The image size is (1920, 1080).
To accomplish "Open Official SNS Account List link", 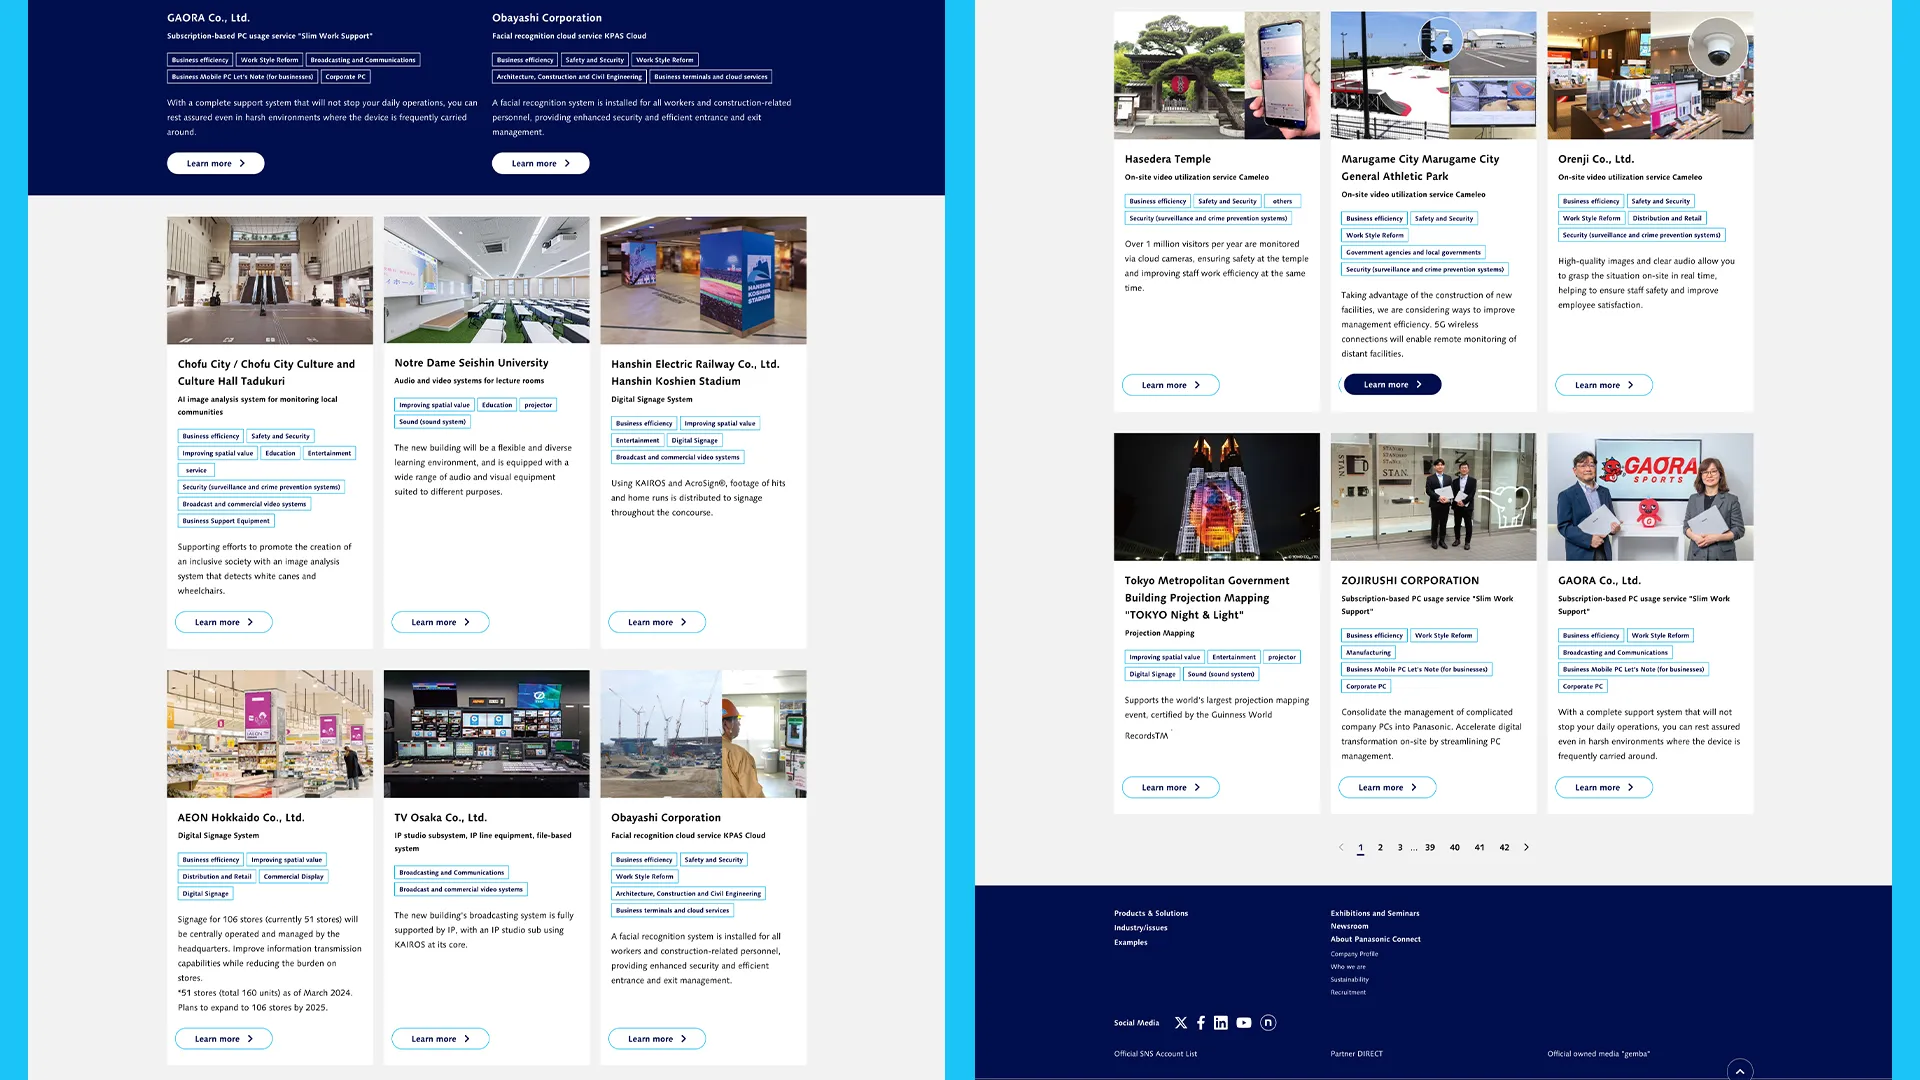I will tap(1155, 1054).
